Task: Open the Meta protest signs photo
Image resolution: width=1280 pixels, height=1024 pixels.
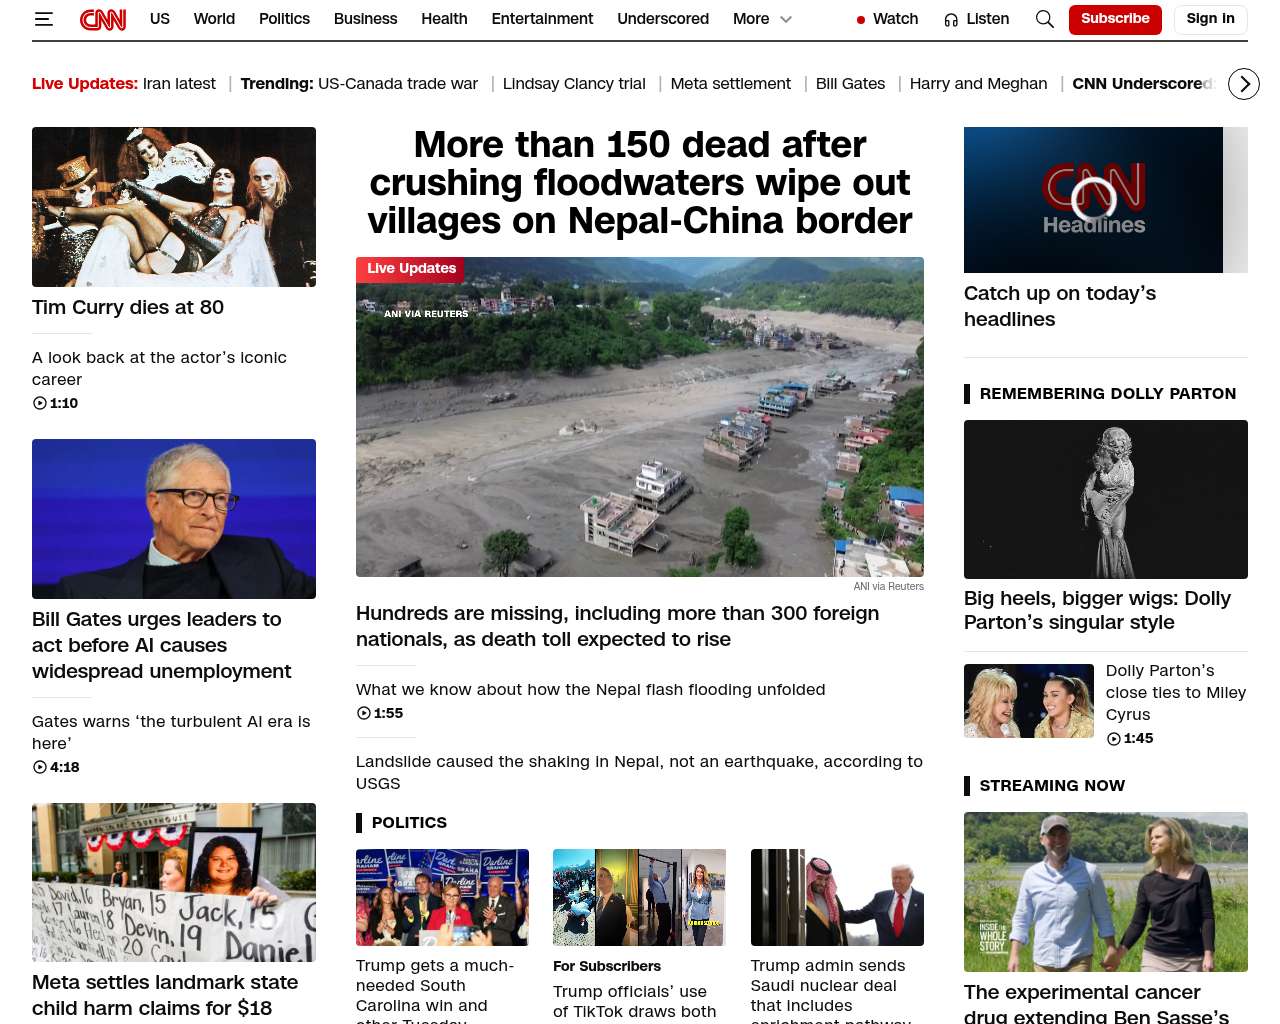Action: point(174,883)
